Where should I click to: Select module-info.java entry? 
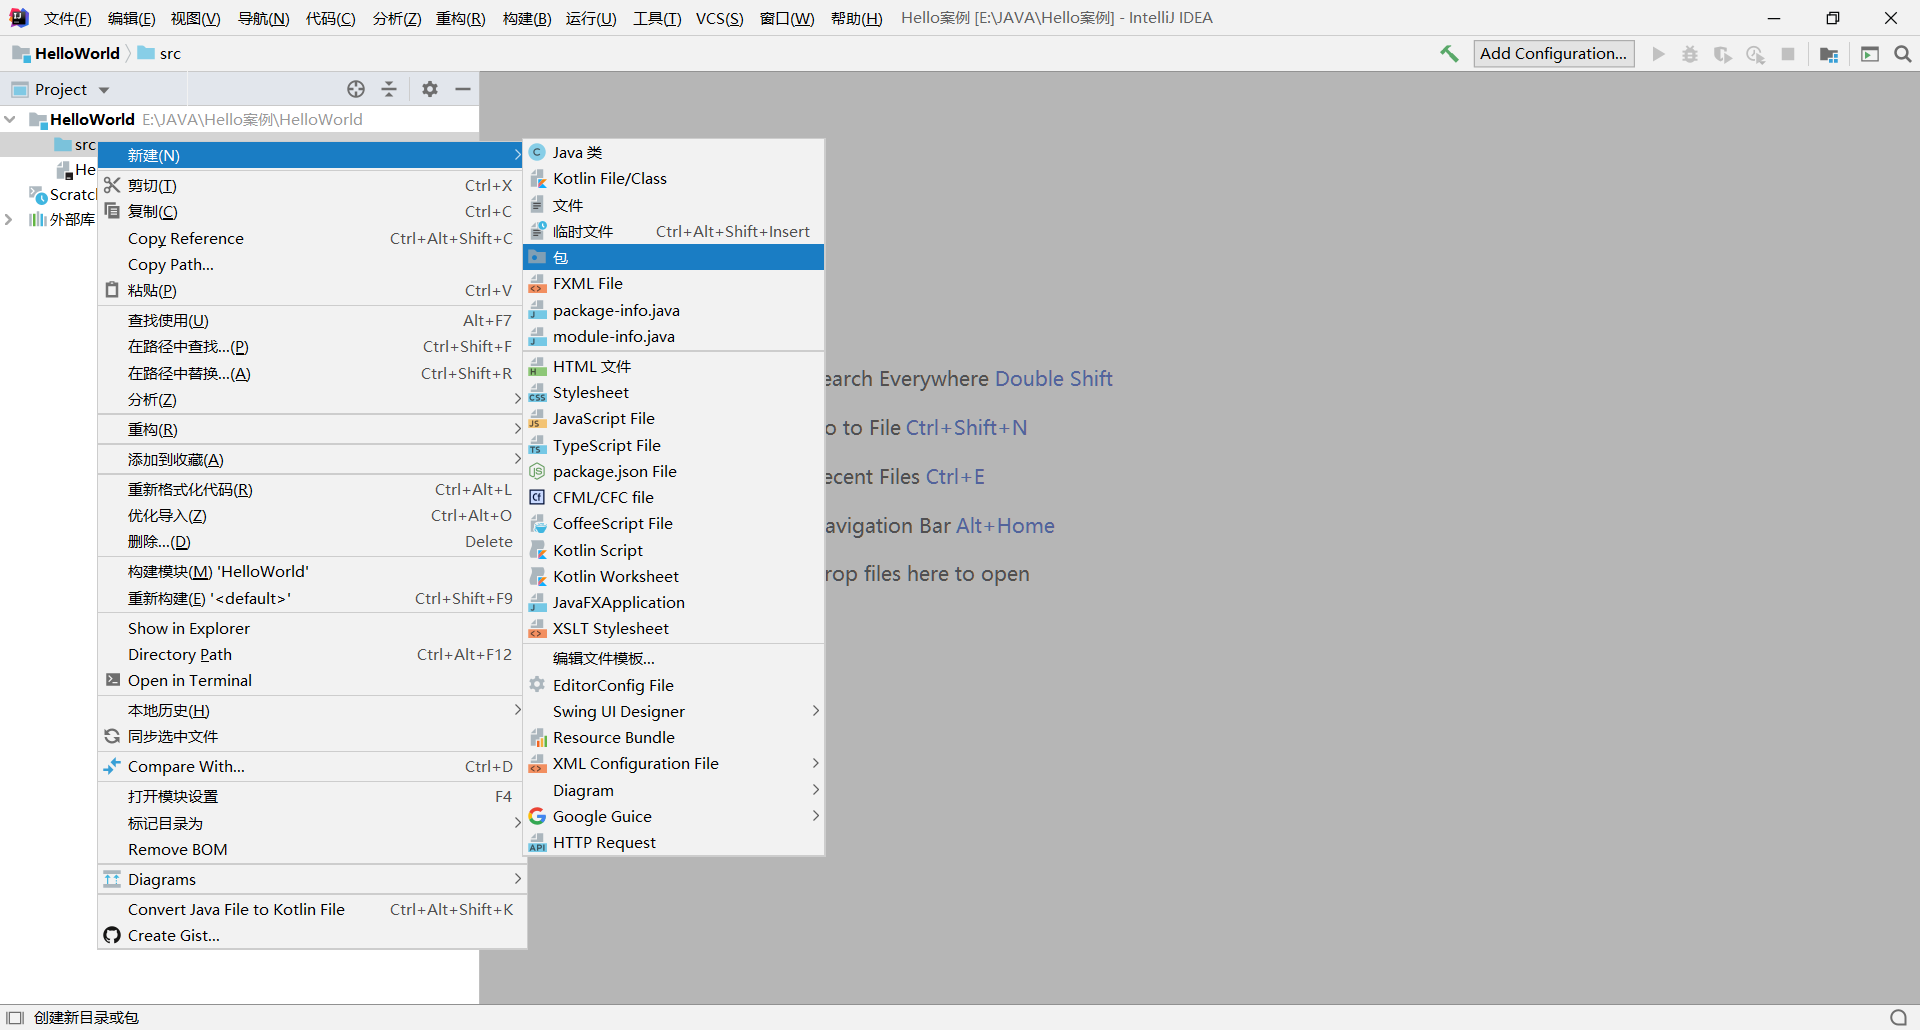coord(674,336)
